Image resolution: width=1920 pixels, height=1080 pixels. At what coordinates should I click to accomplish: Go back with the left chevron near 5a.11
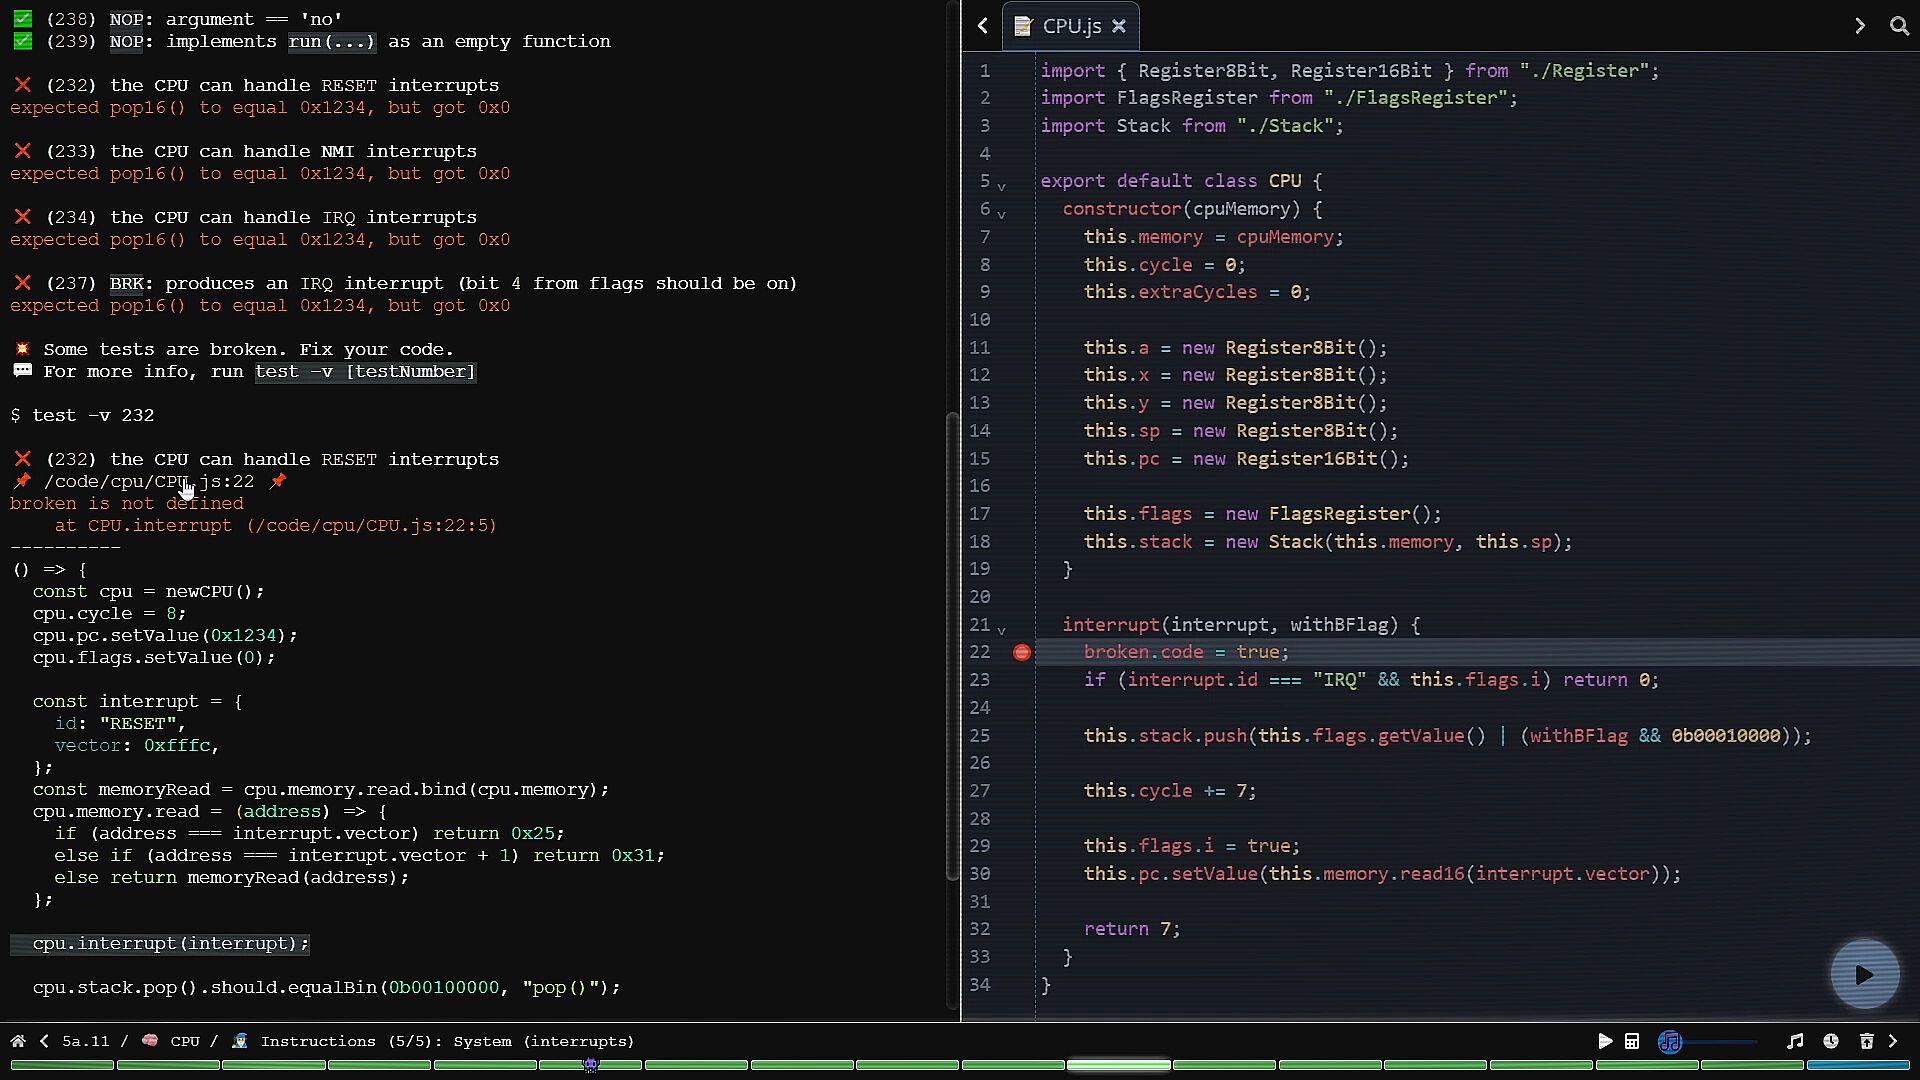click(44, 1041)
